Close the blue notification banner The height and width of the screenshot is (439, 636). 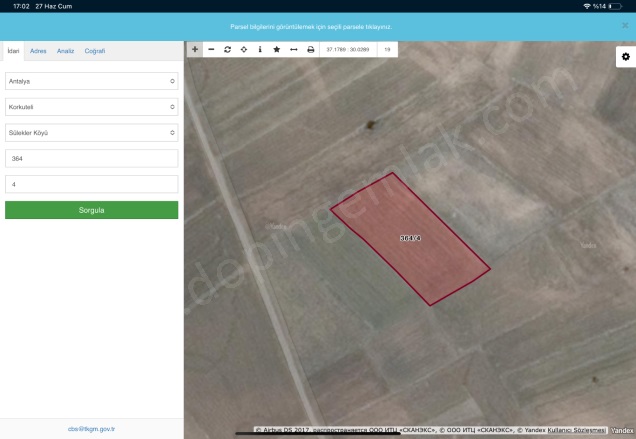tap(625, 25)
